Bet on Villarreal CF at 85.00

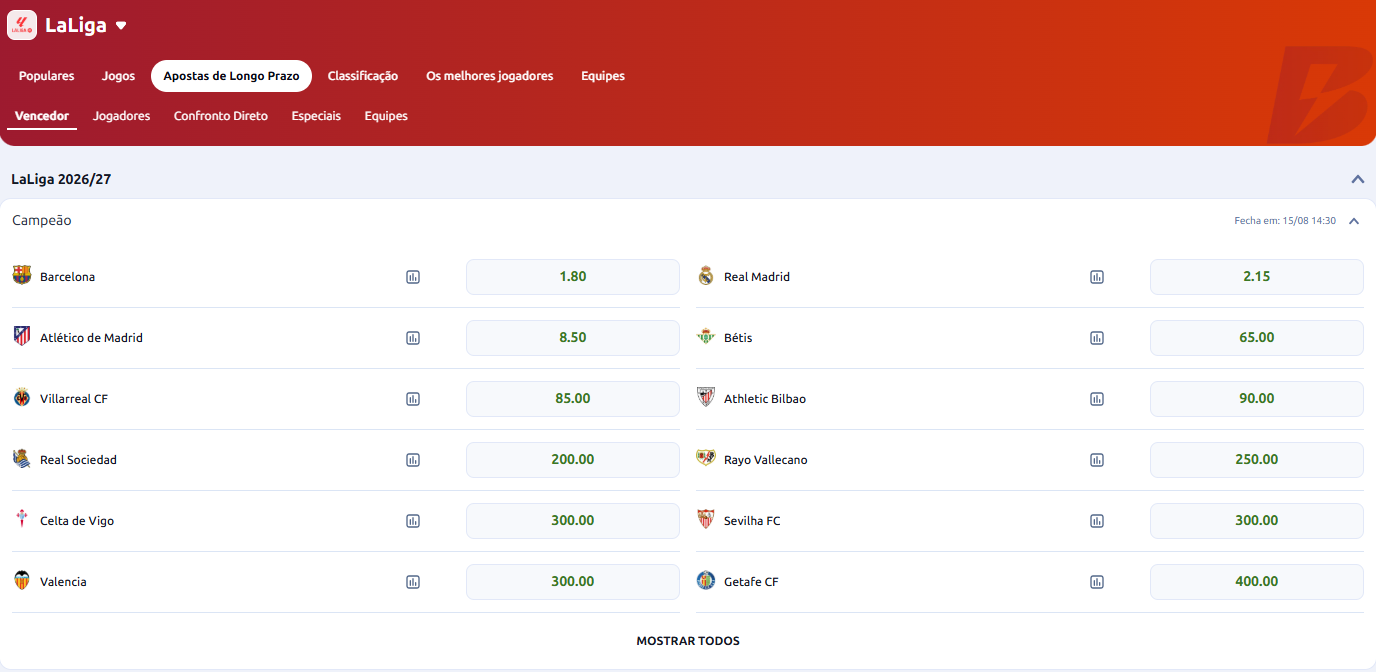[x=573, y=399]
